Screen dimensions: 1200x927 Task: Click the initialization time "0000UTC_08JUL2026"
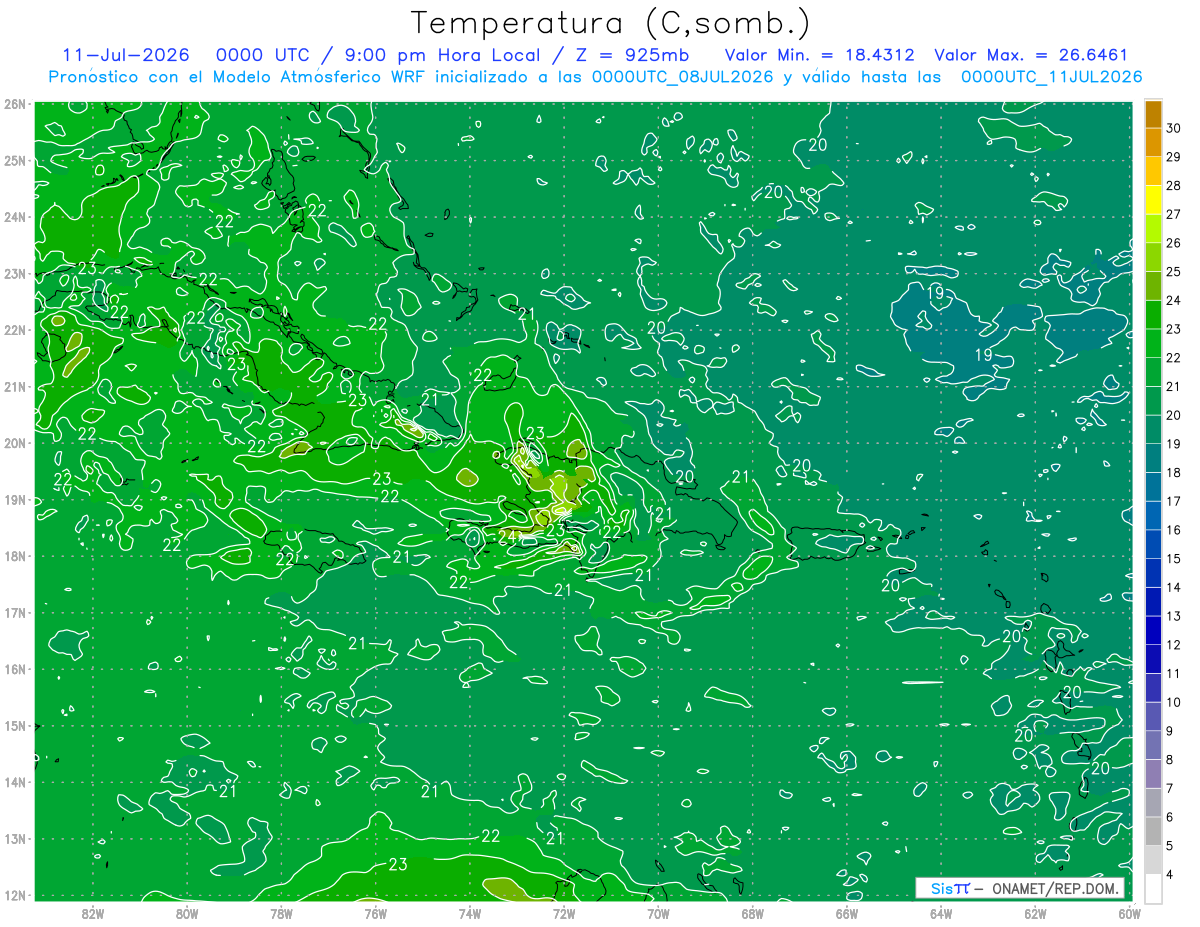(683, 77)
